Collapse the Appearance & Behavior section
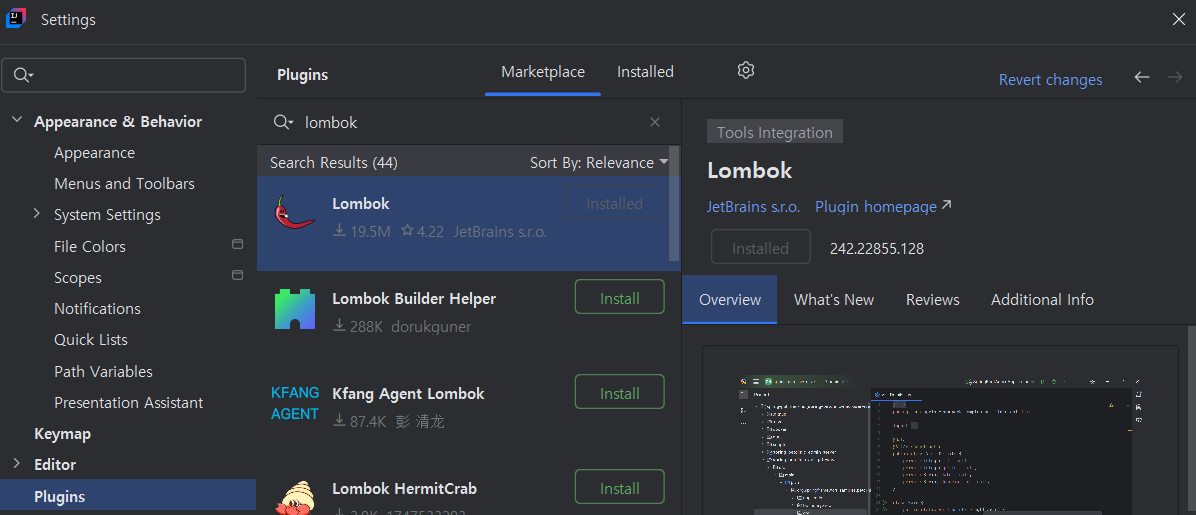The width and height of the screenshot is (1196, 515). [x=17, y=121]
